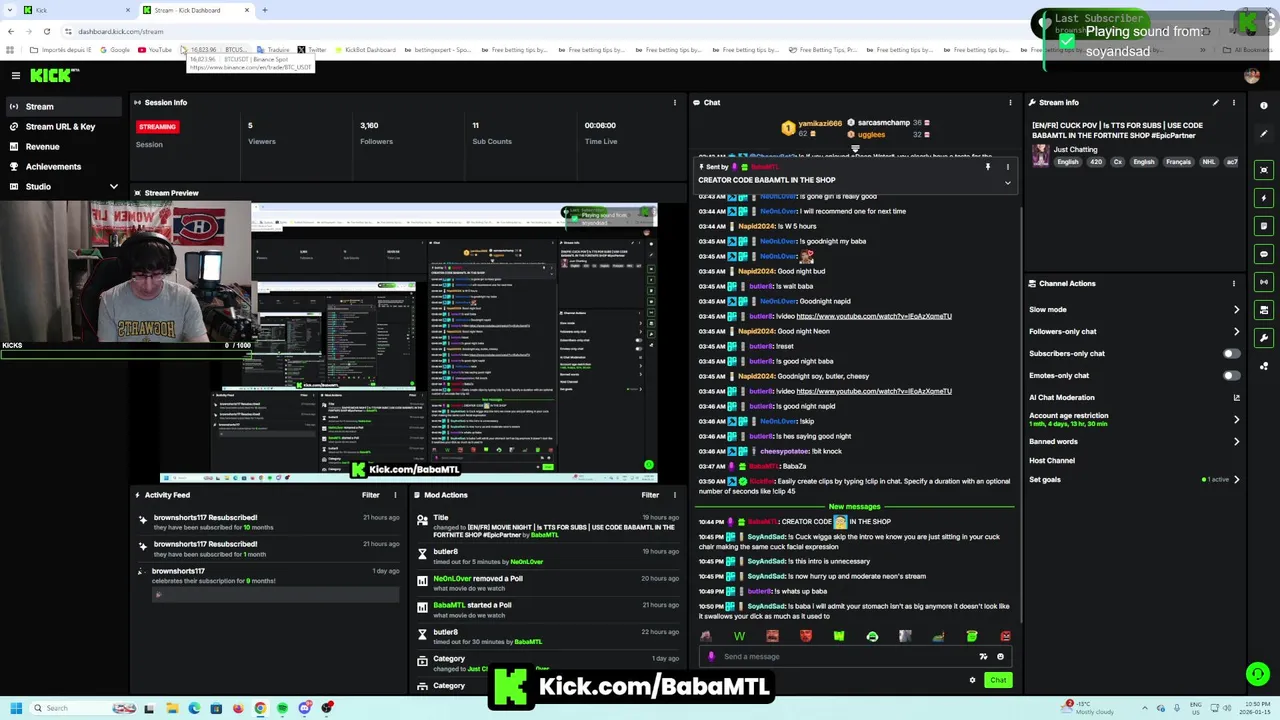Screen dimensions: 1280x720
Task: Click the Channel Actions icon in right sidebar
Action: pyautogui.click(x=1264, y=310)
